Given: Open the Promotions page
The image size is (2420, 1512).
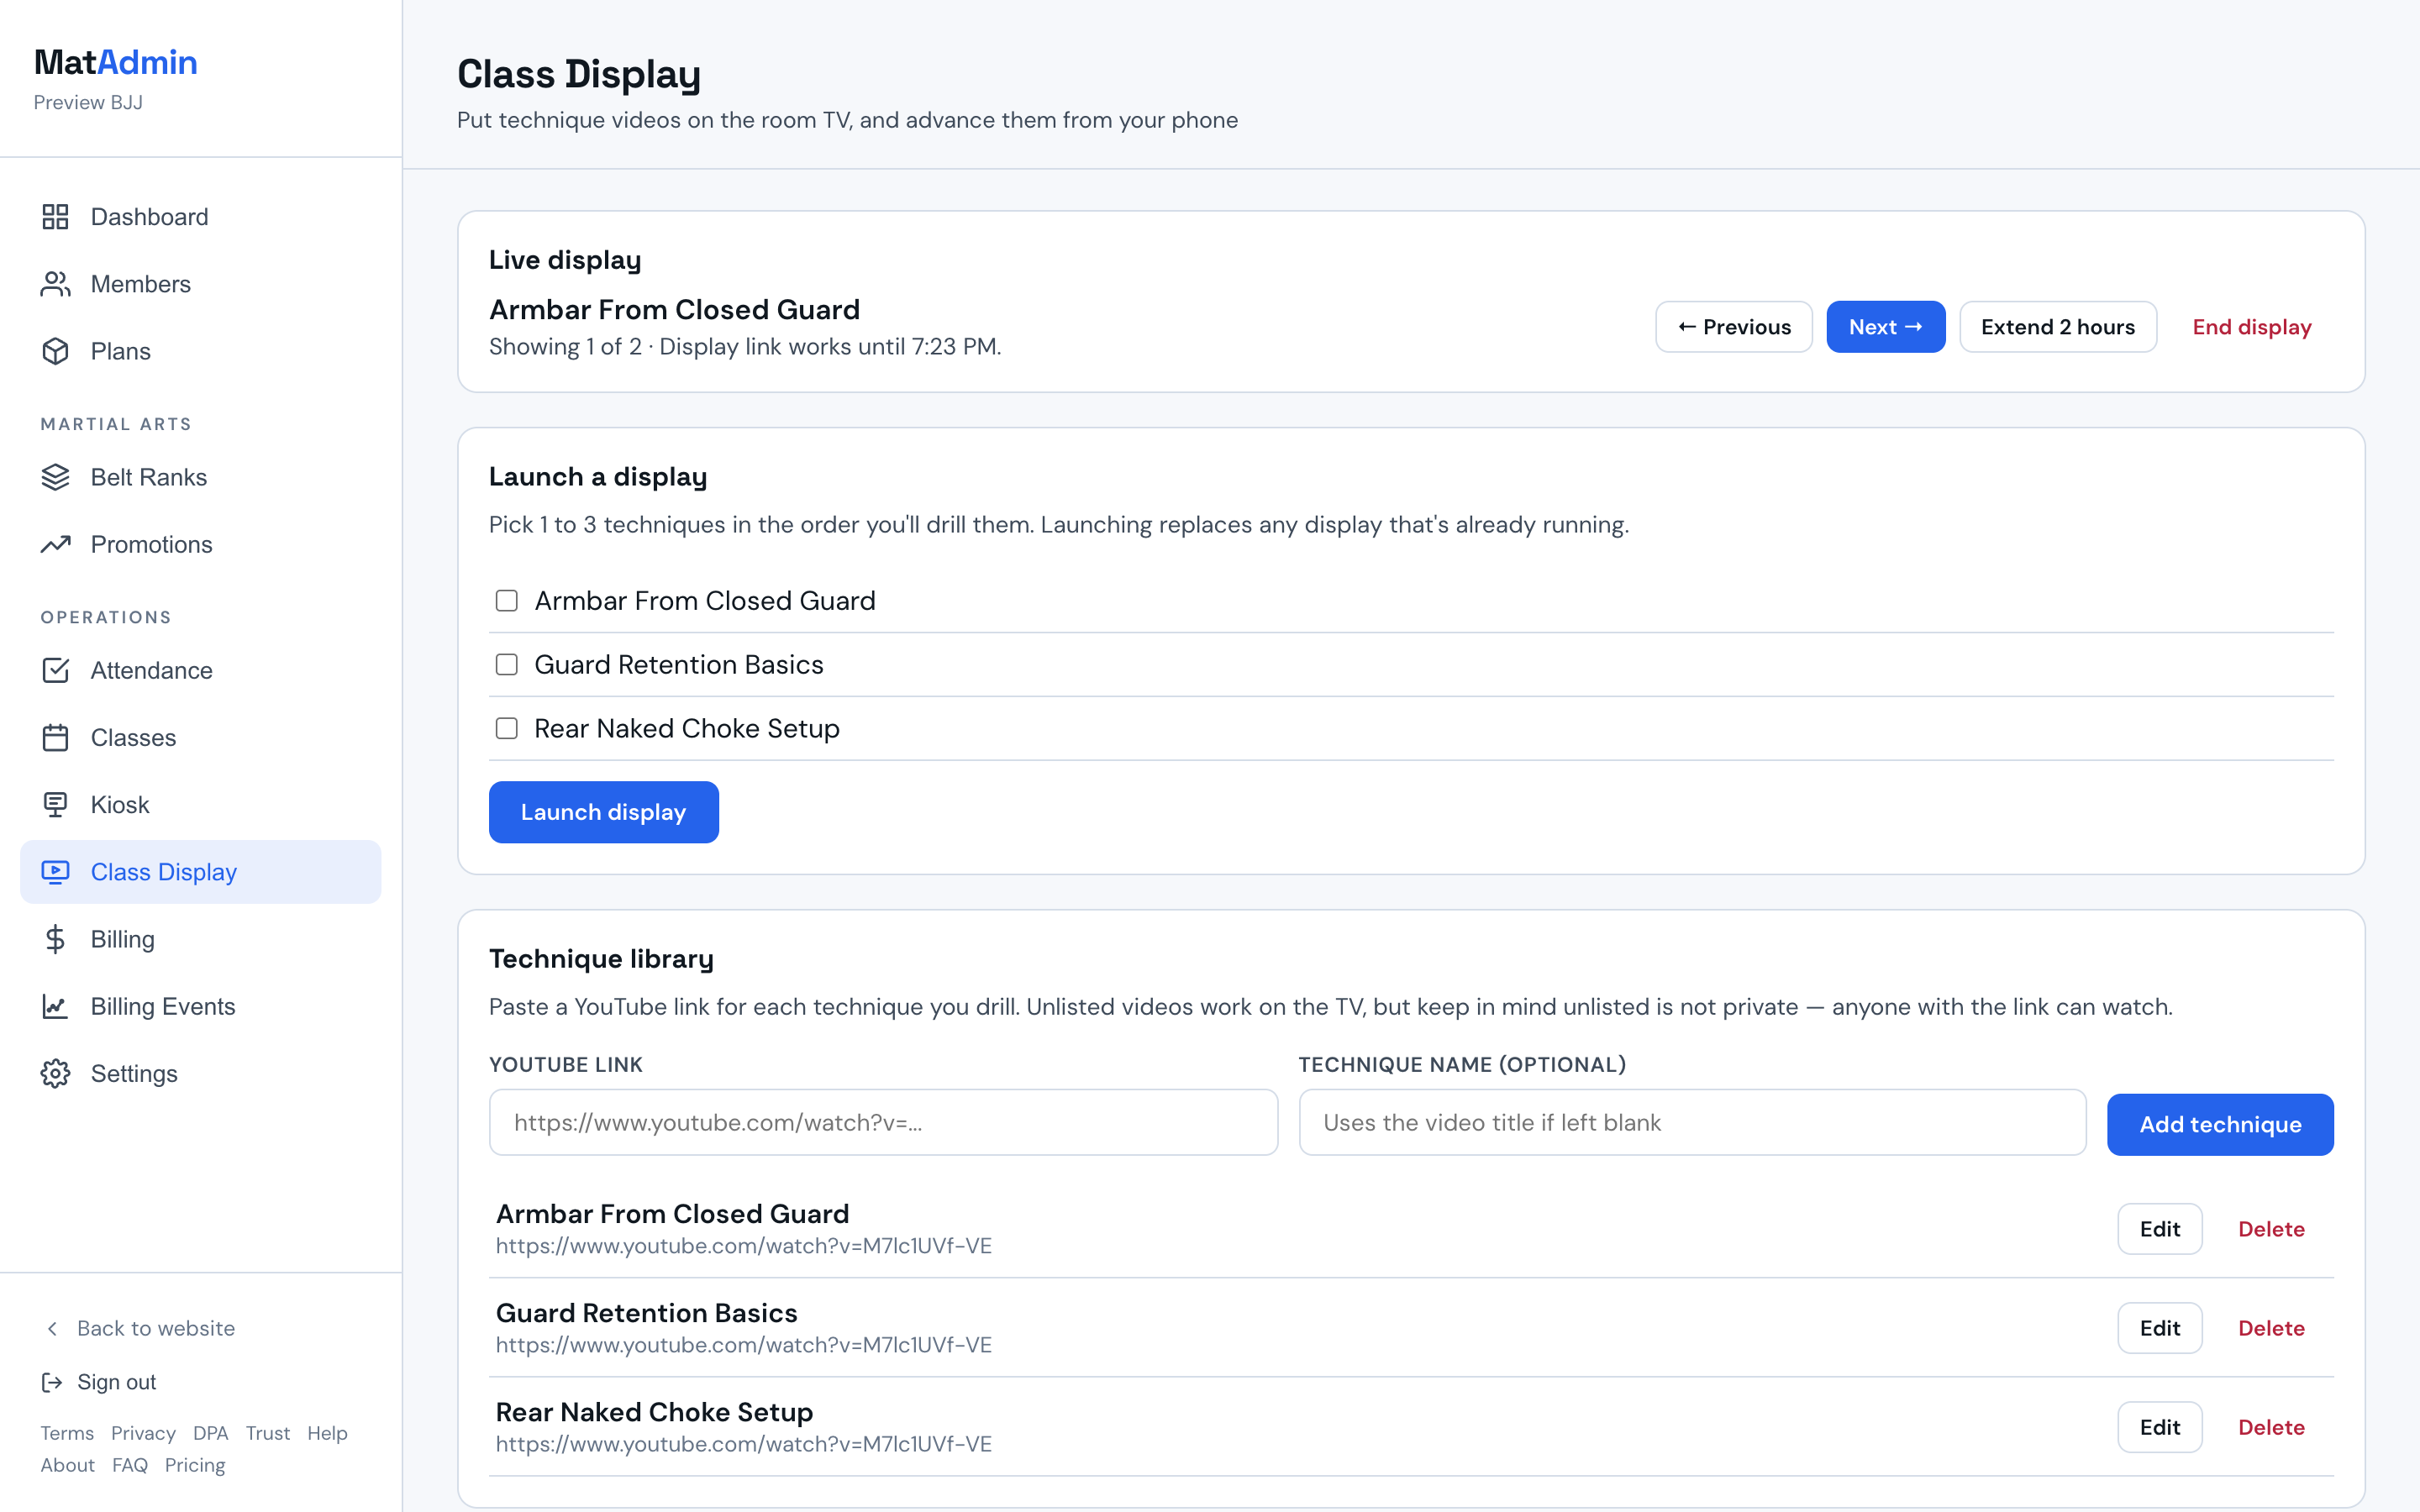Looking at the screenshot, I should tap(200, 544).
